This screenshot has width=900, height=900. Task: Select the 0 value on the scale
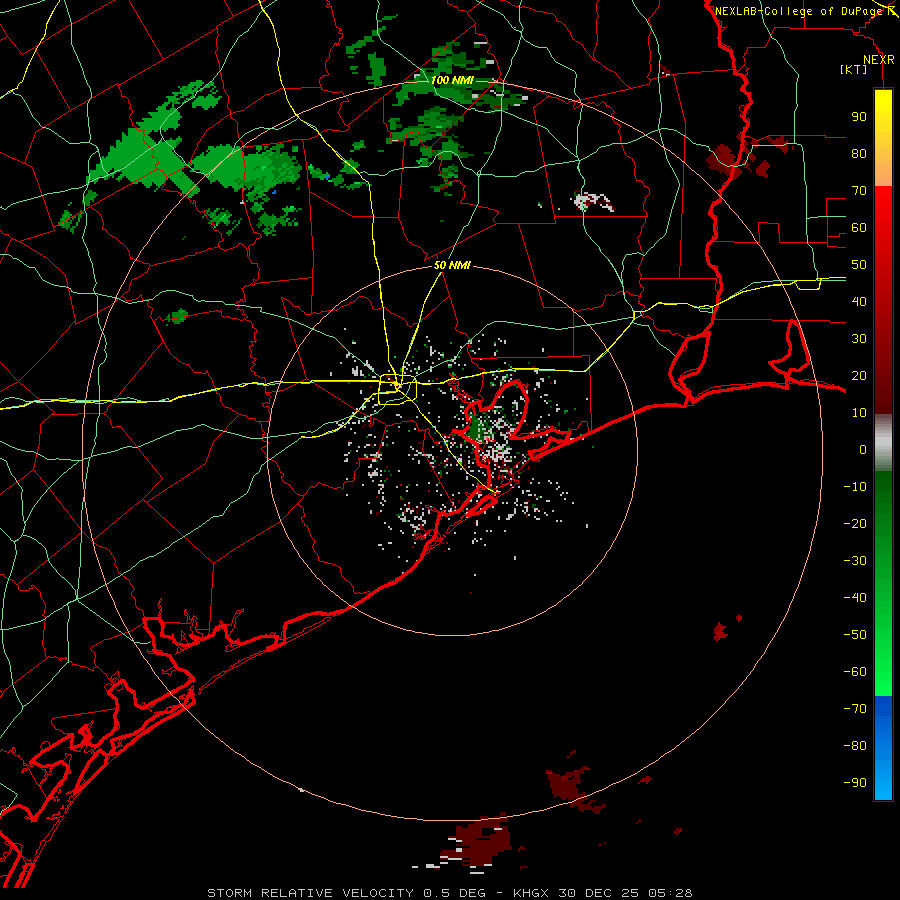tap(863, 449)
